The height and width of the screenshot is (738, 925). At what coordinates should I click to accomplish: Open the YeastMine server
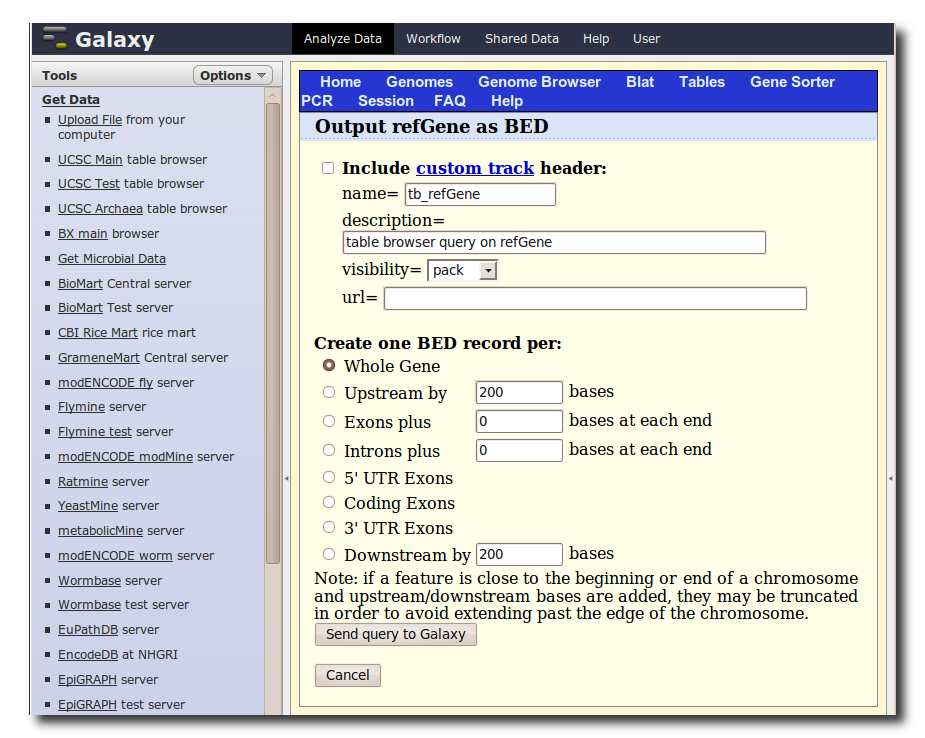pyautogui.click(x=88, y=506)
